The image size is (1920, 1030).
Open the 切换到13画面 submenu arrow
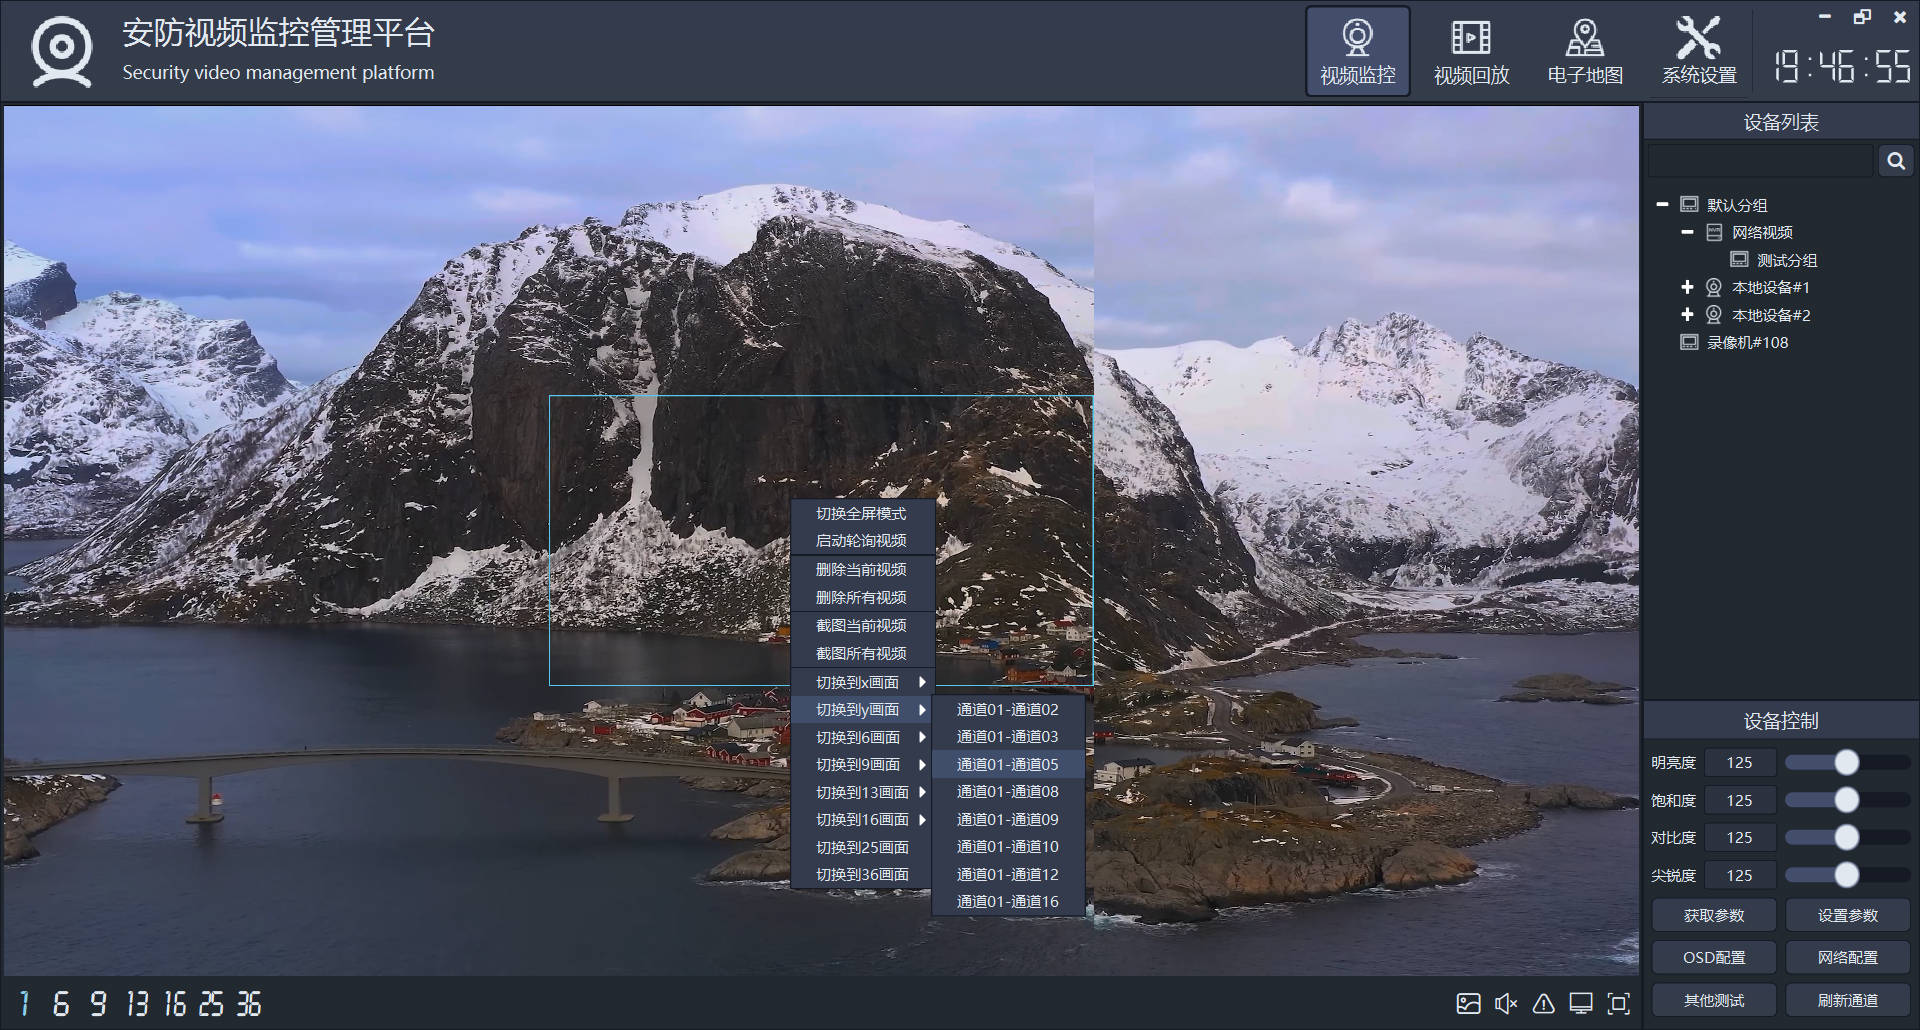[922, 792]
